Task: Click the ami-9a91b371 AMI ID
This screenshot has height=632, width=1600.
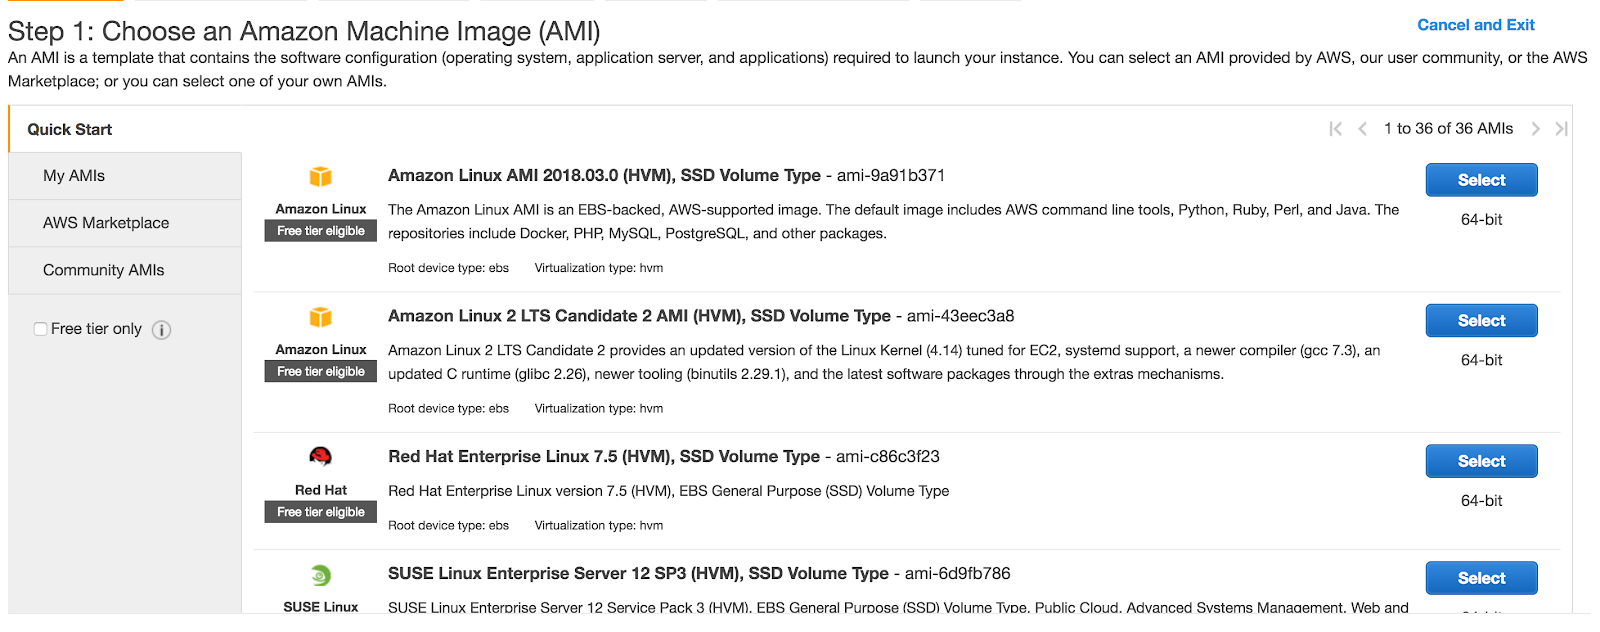Action: (891, 176)
